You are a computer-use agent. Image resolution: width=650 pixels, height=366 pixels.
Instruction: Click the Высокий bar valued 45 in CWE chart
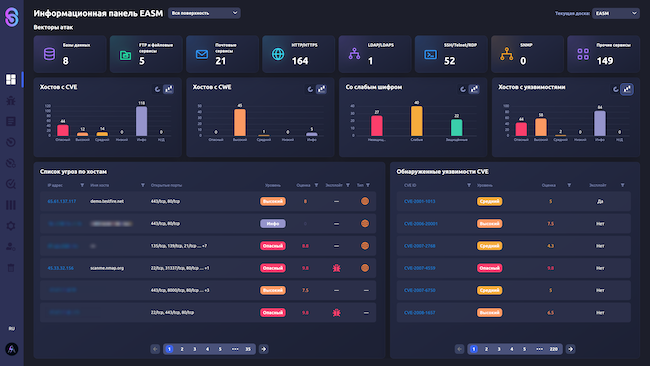(240, 122)
